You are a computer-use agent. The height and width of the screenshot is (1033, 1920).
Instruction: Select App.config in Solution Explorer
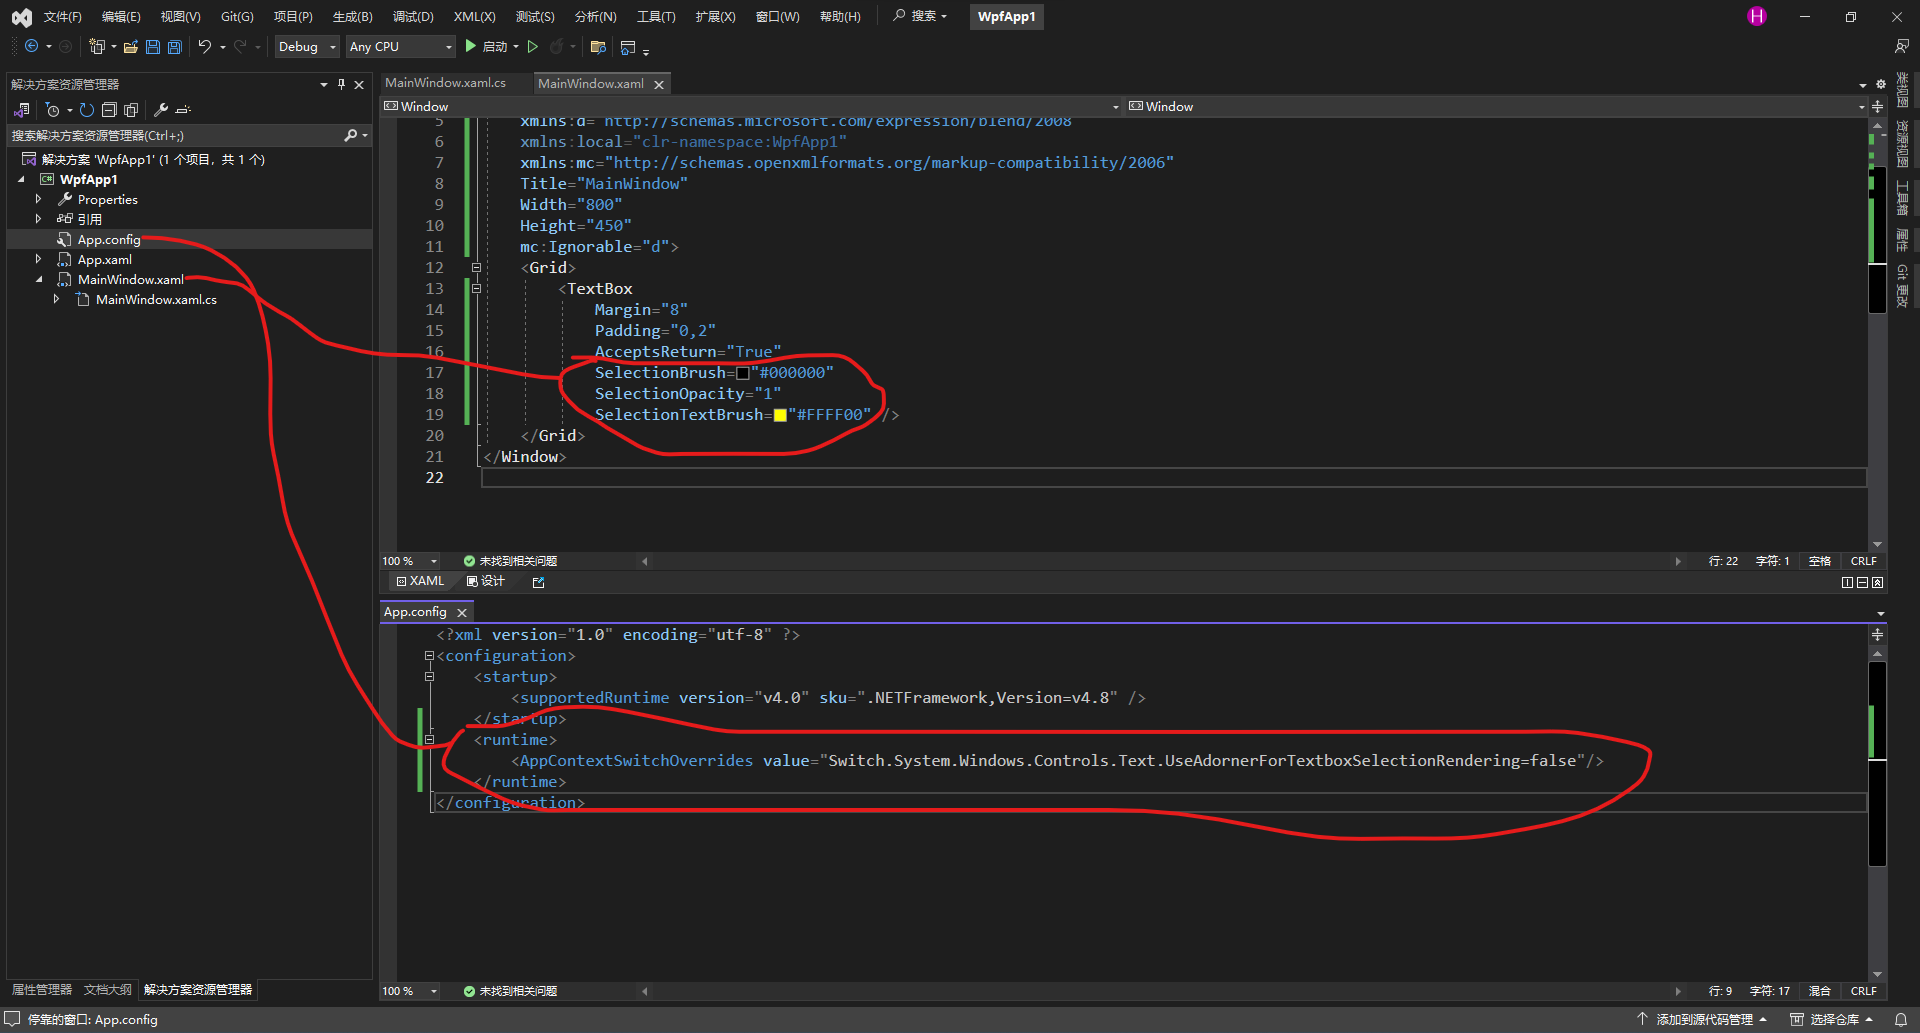(x=109, y=239)
